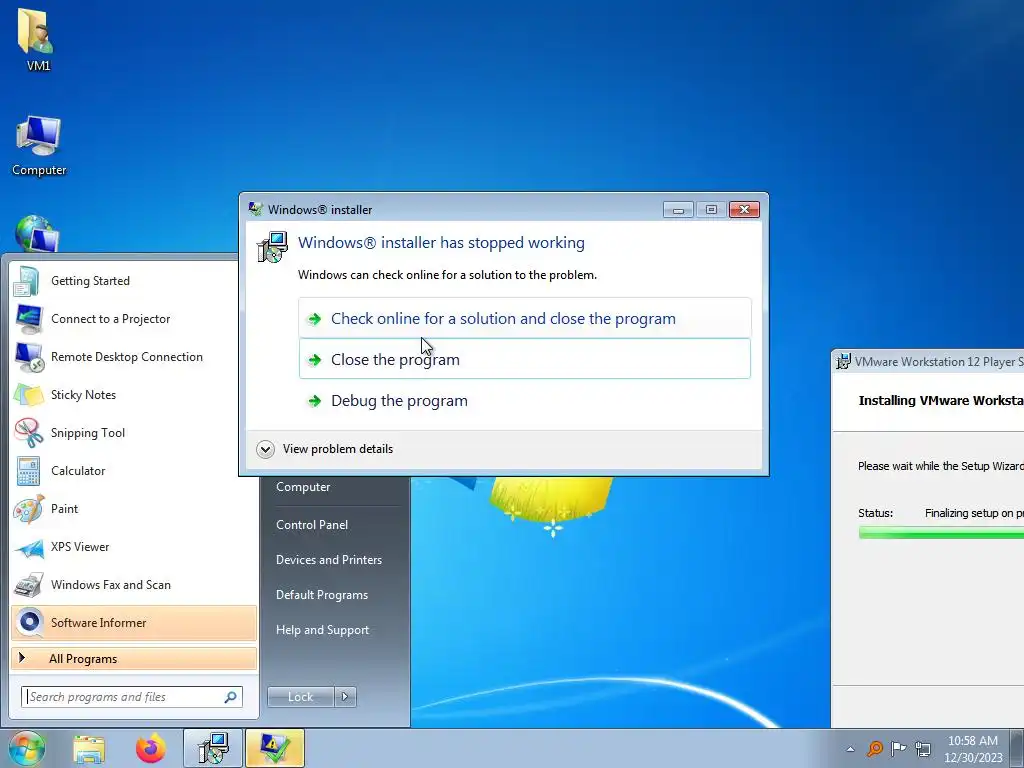Close the Windows installer error dialog
Screen dimensions: 1024x768
click(744, 210)
